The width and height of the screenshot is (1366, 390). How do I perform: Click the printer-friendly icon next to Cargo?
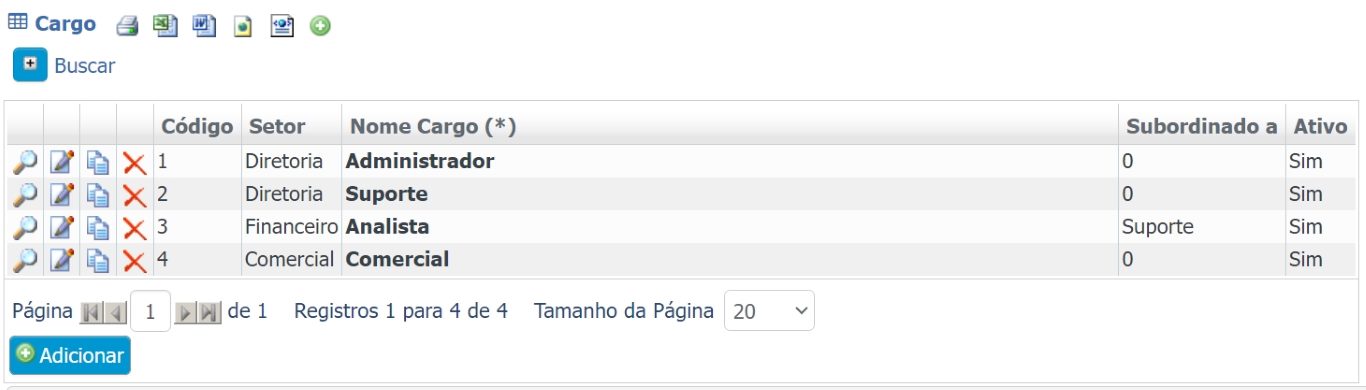click(126, 26)
